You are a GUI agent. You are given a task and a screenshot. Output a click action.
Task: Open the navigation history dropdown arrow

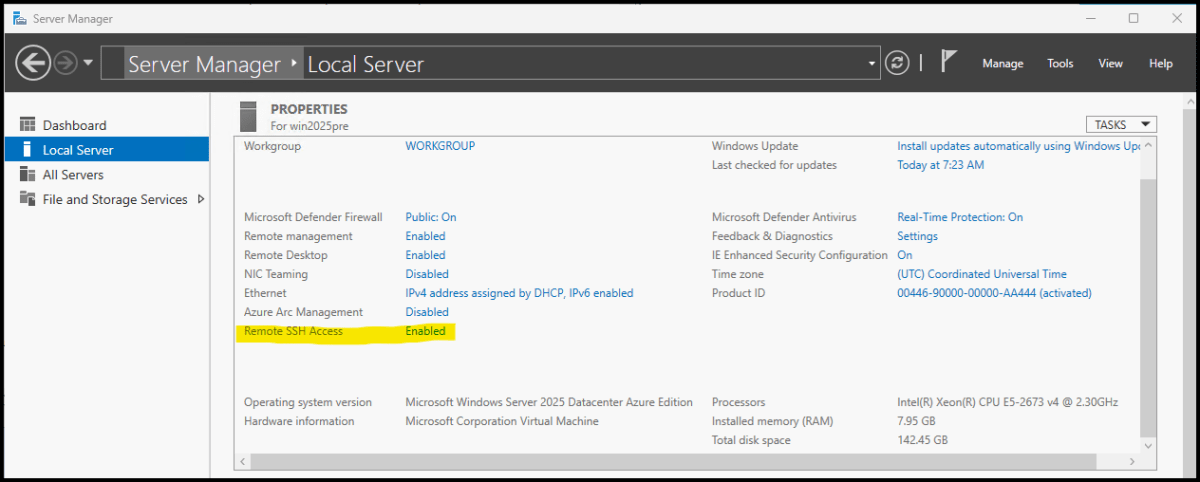pyautogui.click(x=88, y=63)
